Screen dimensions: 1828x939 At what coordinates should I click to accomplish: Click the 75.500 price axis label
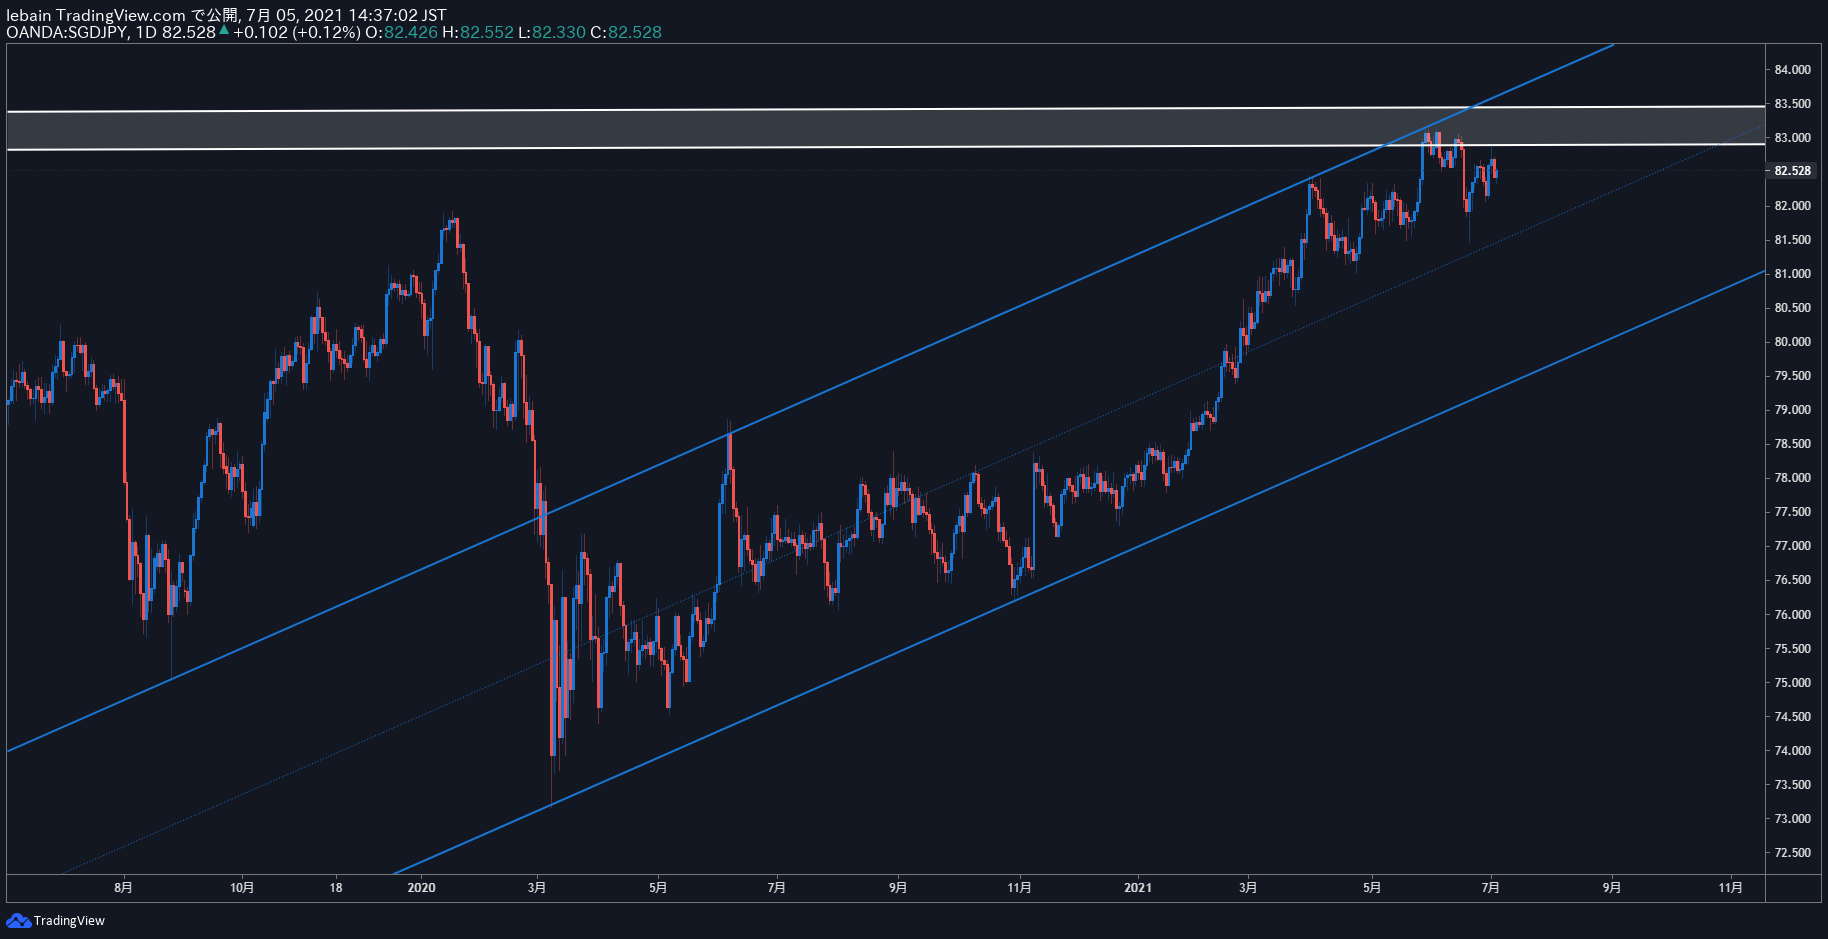pos(1793,649)
